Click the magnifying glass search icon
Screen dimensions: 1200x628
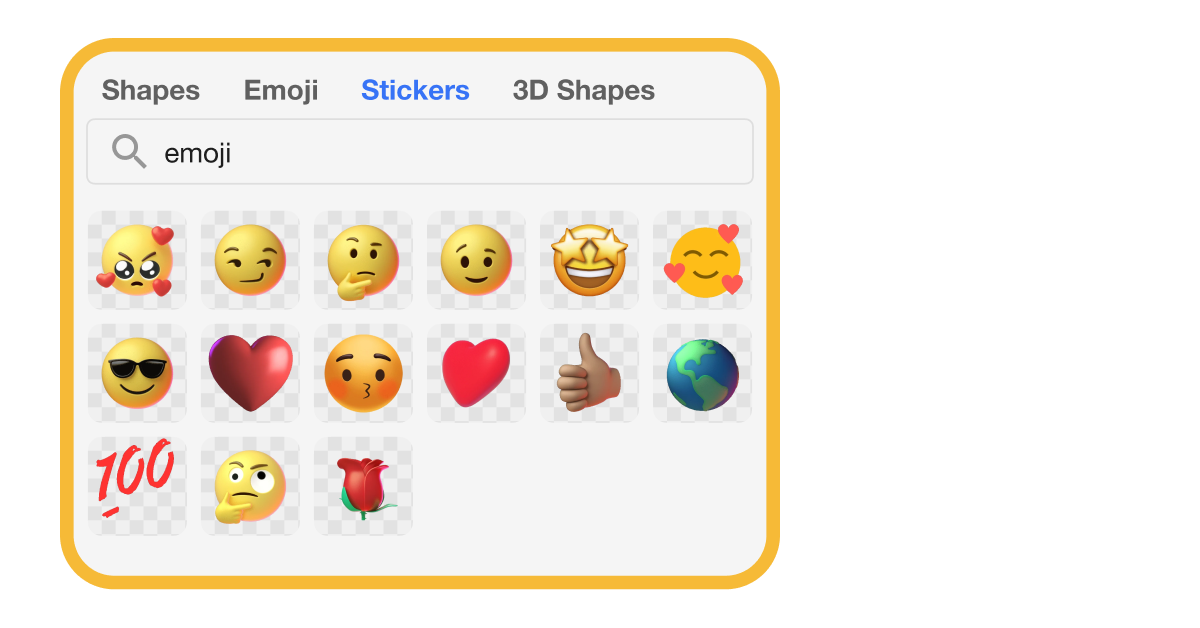(129, 152)
